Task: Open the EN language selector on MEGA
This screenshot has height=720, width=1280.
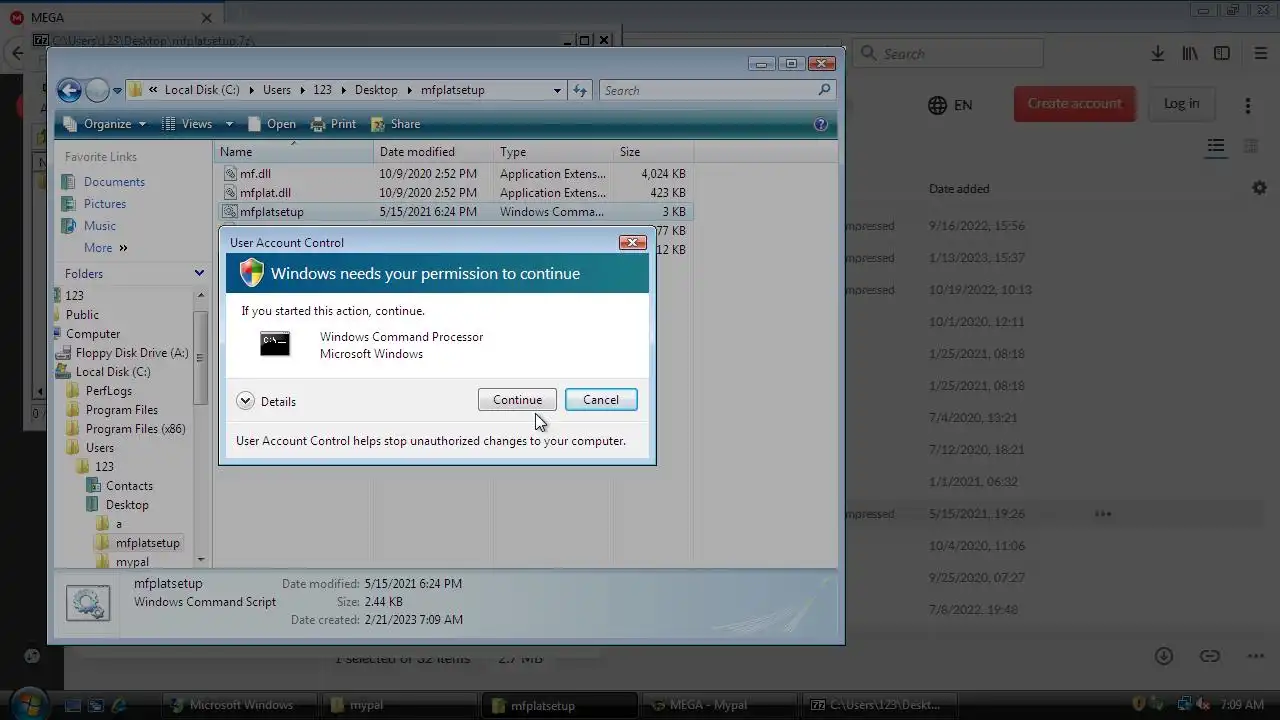Action: pyautogui.click(x=950, y=105)
